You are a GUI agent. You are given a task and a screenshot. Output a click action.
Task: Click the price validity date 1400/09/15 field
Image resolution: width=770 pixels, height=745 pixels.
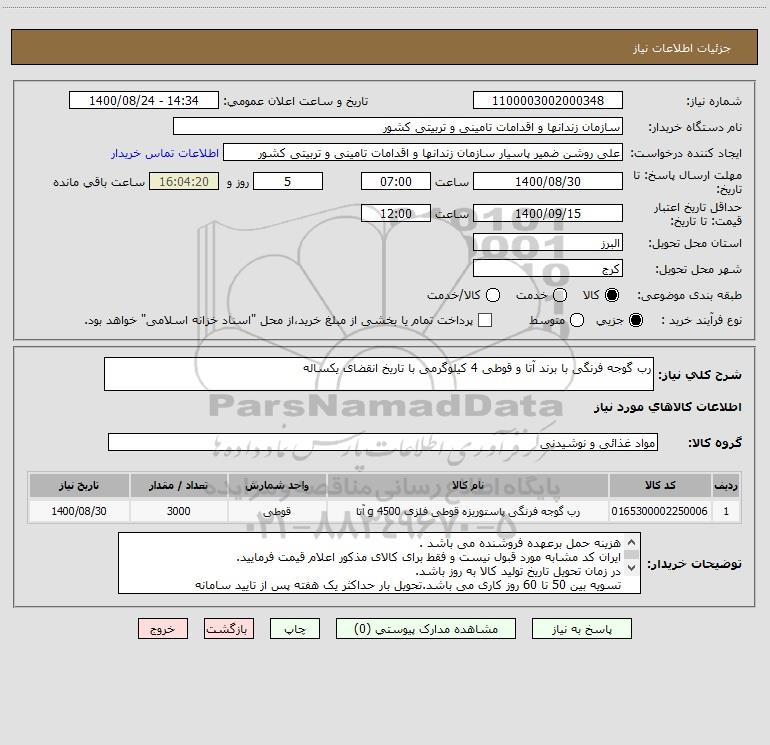point(548,213)
